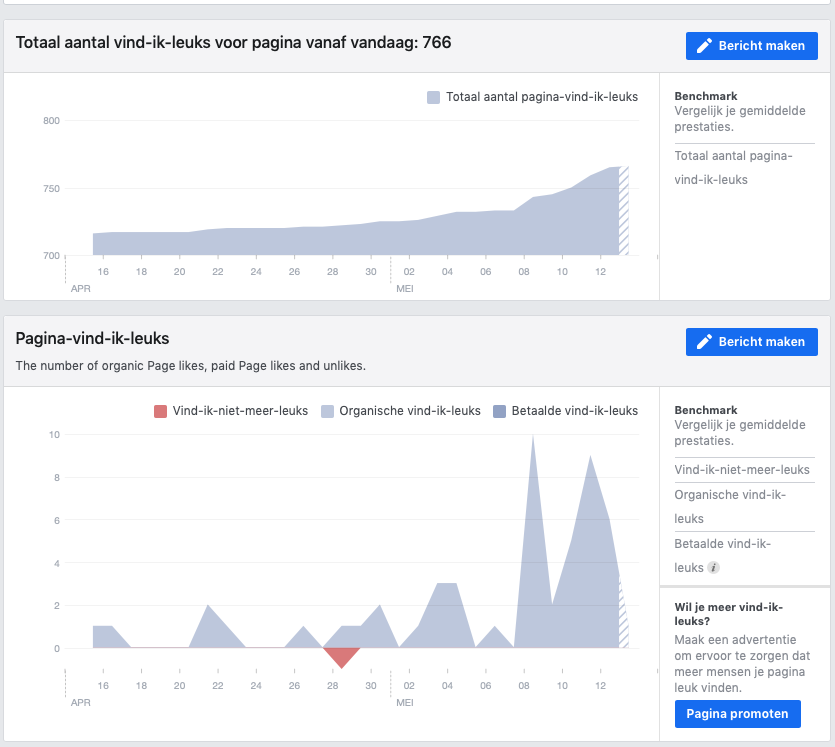Viewport: 835px width, 747px height.
Task: Click the Bericht maken button in Pagina-vind-ik-leuks
Action: [751, 342]
